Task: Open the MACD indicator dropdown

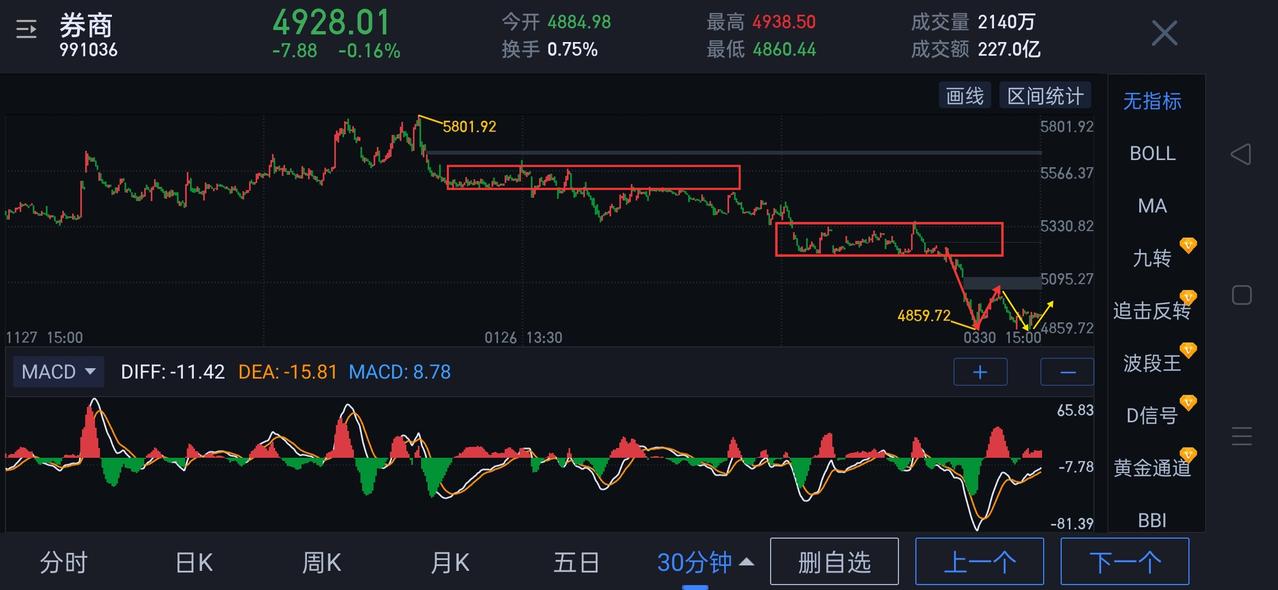Action: [x=59, y=372]
